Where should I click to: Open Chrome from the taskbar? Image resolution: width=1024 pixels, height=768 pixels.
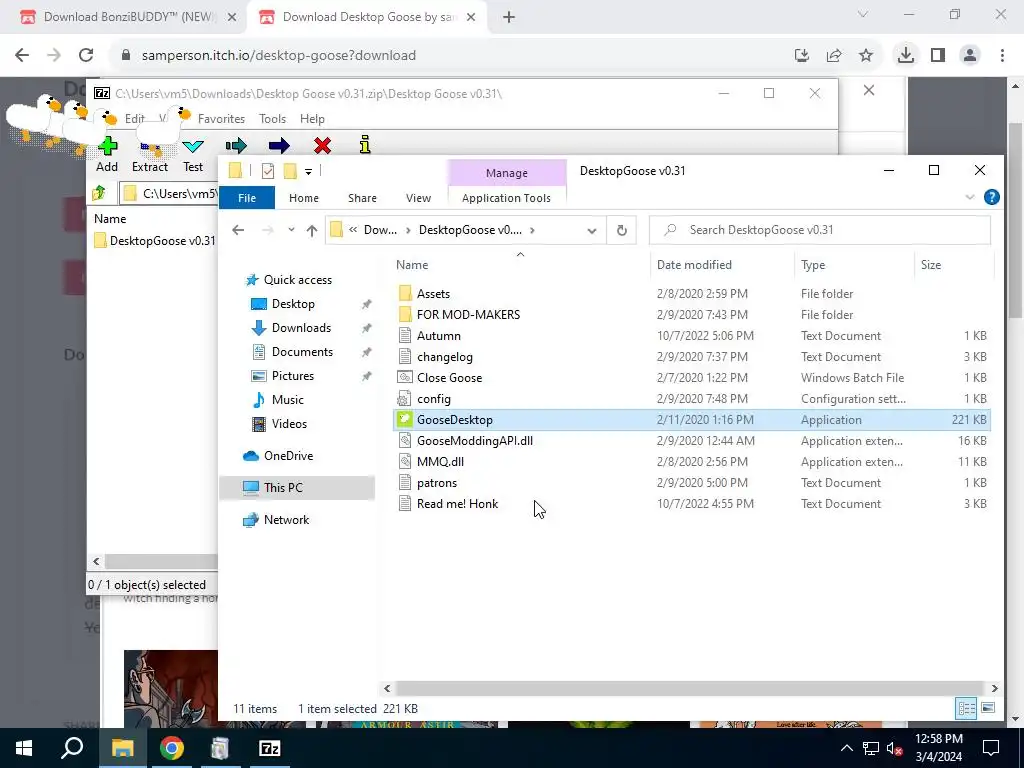click(172, 748)
